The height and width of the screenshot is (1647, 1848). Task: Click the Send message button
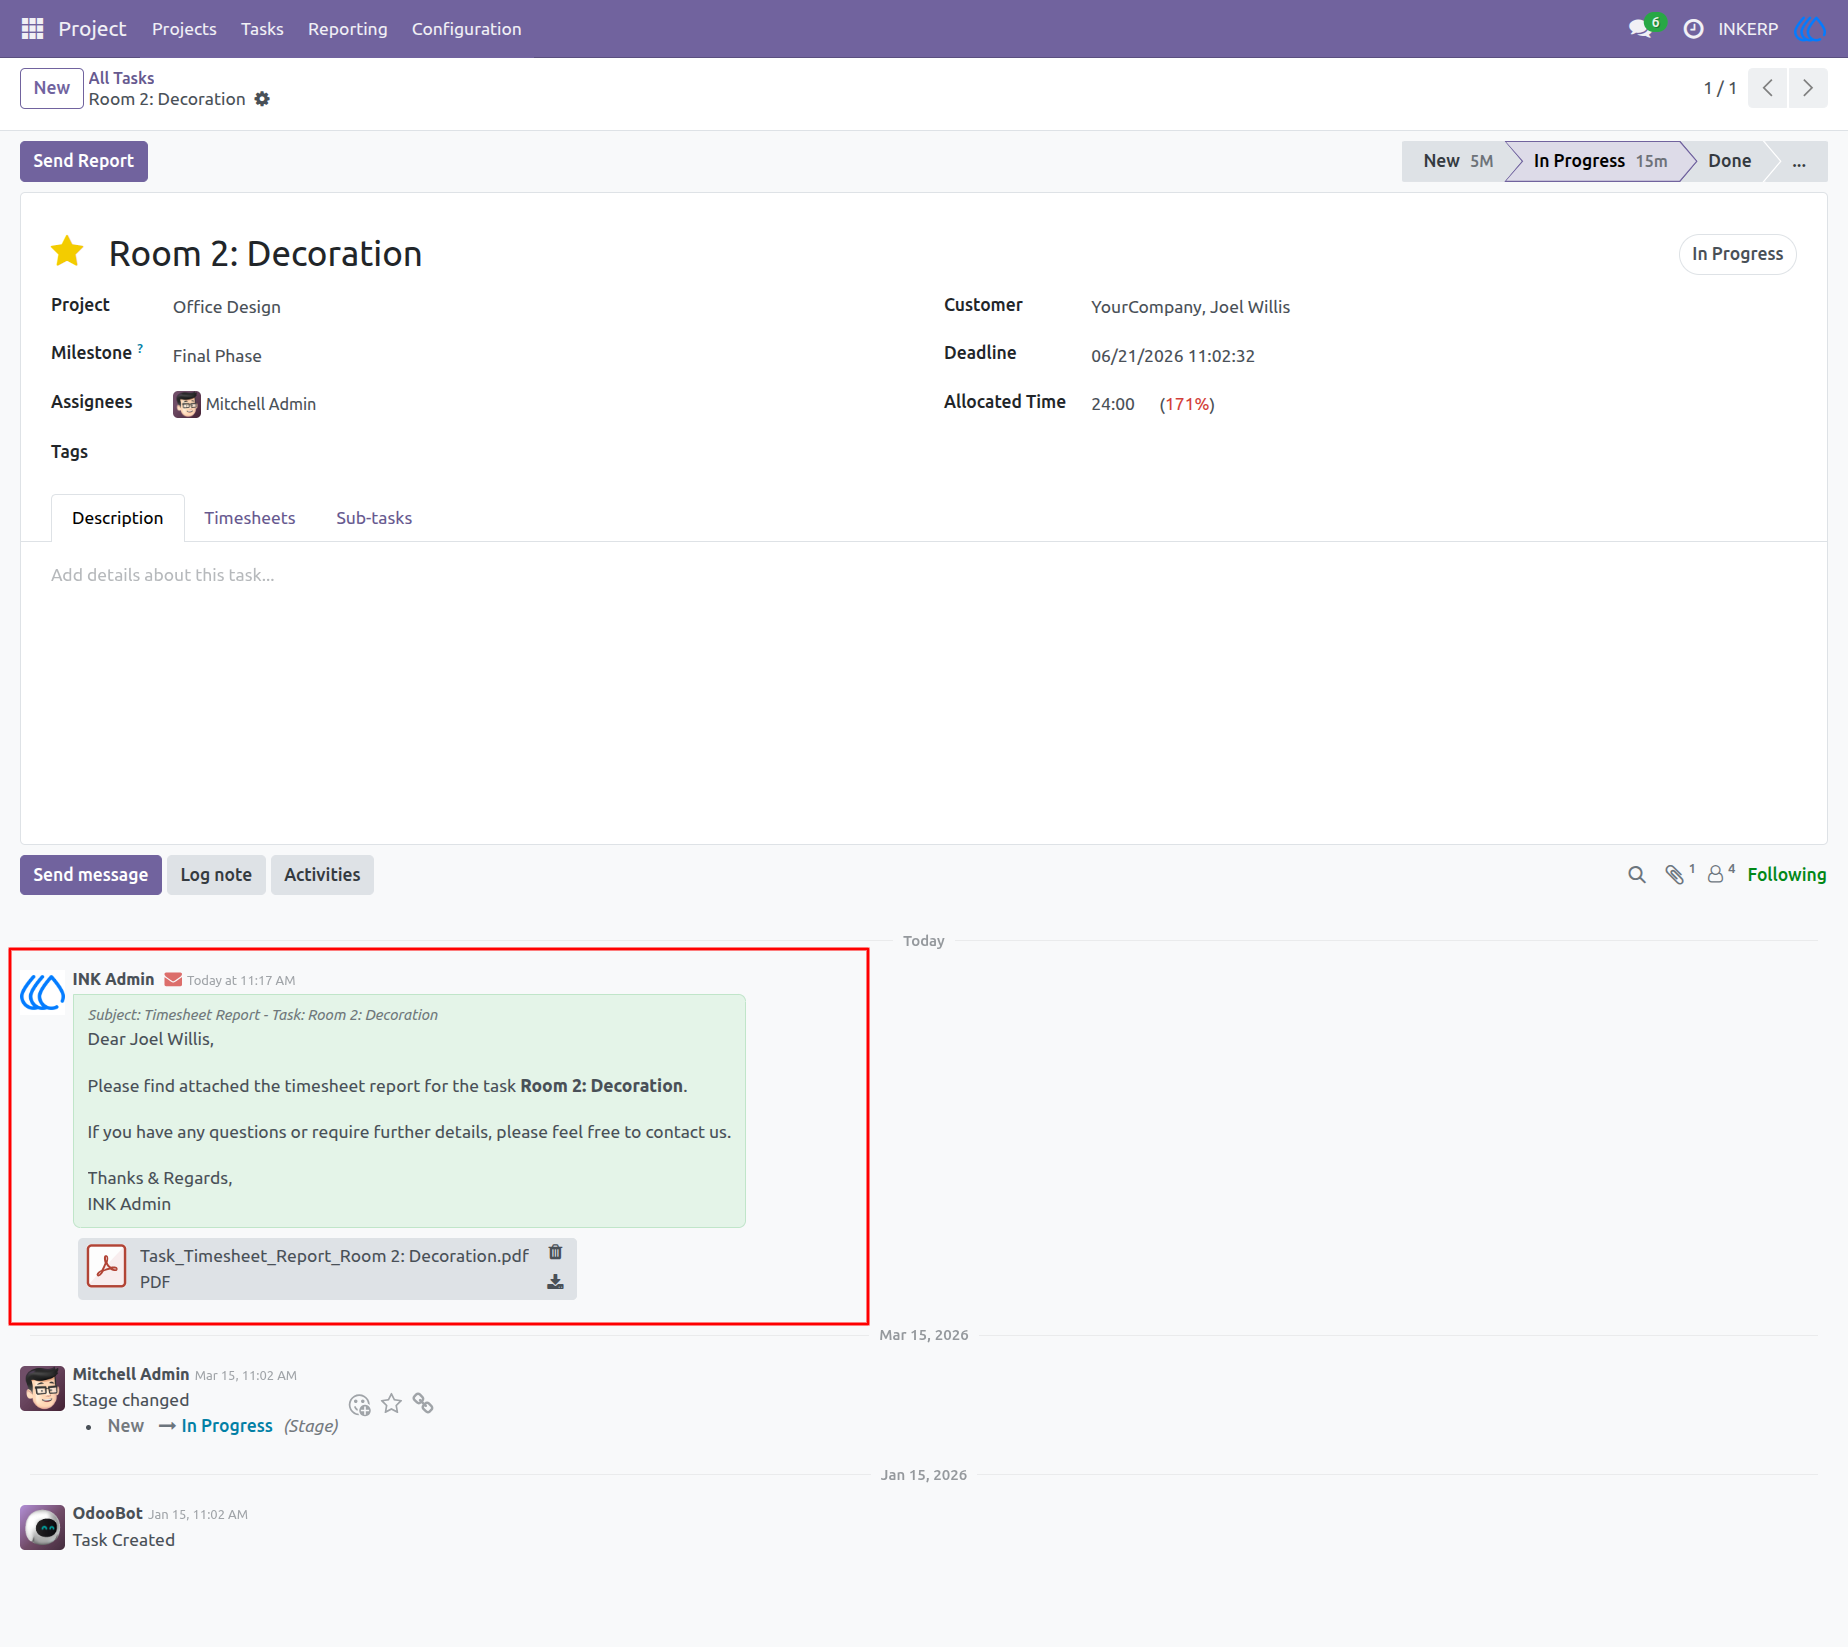point(91,875)
